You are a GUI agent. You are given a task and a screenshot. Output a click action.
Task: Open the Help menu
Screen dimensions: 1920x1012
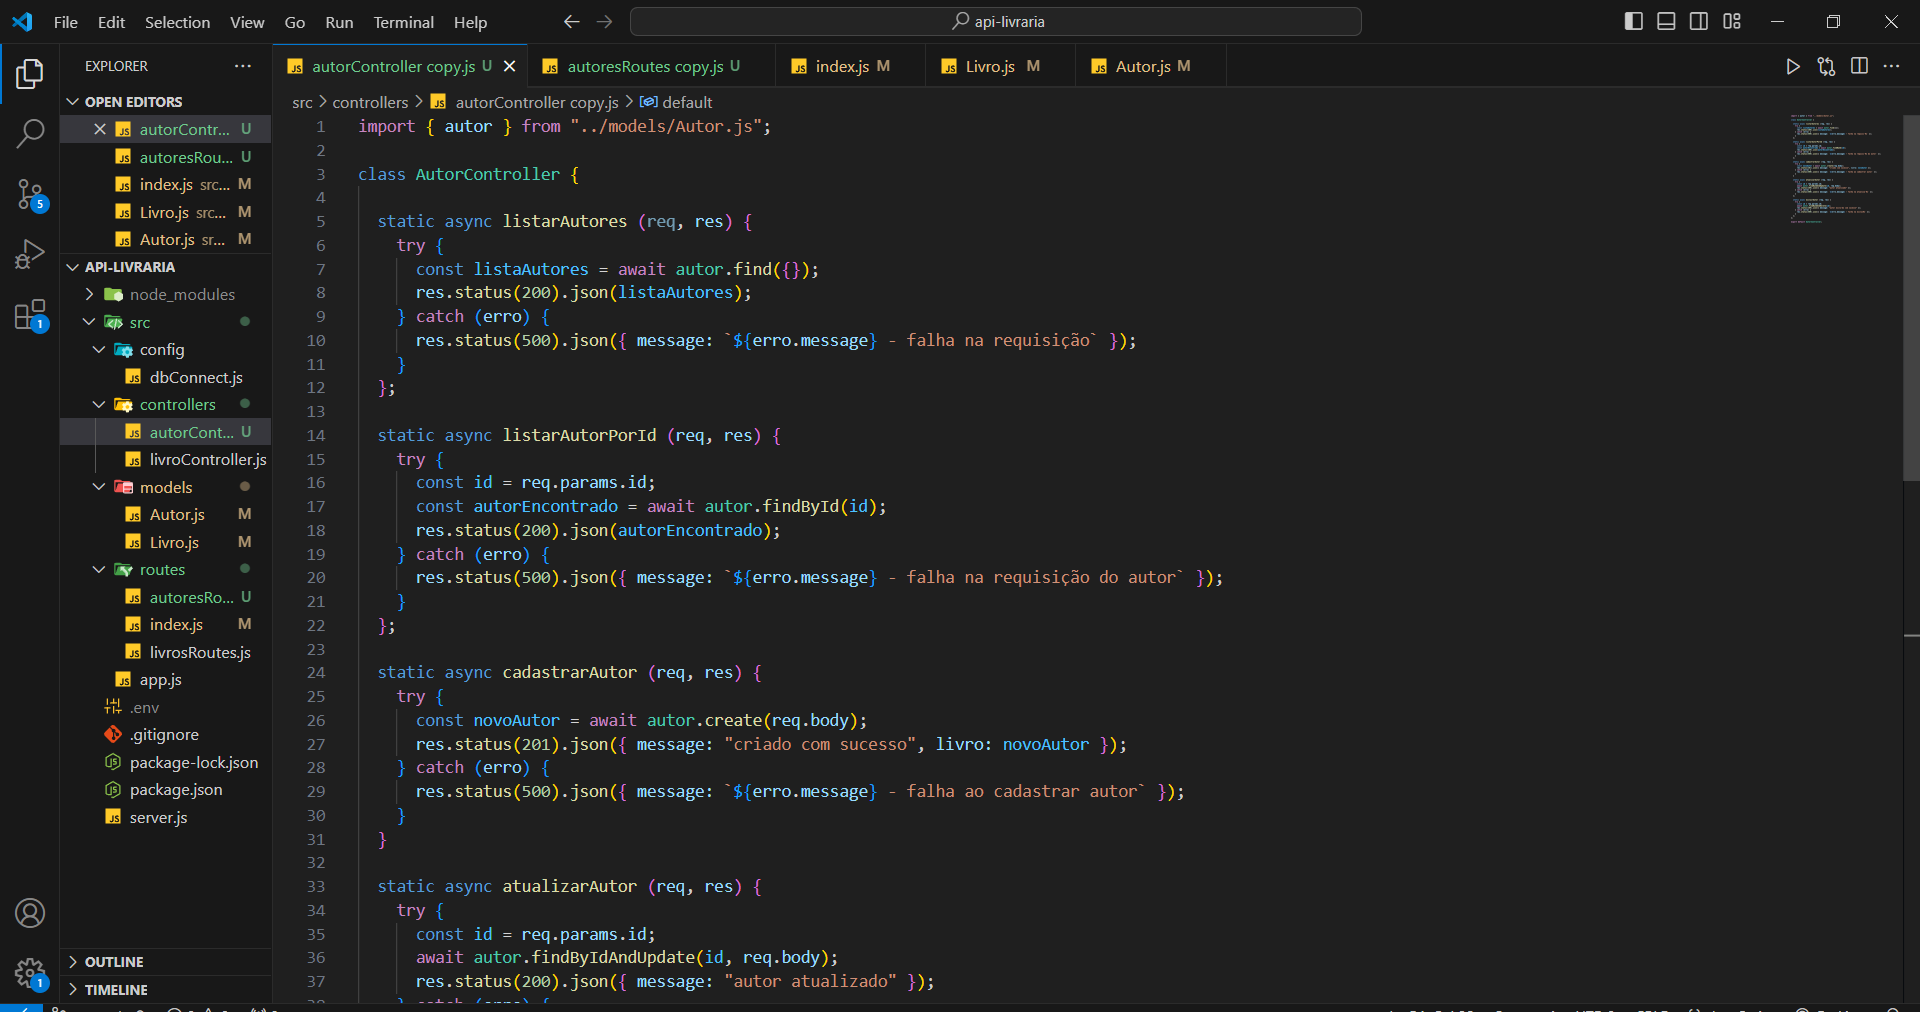pyautogui.click(x=470, y=22)
